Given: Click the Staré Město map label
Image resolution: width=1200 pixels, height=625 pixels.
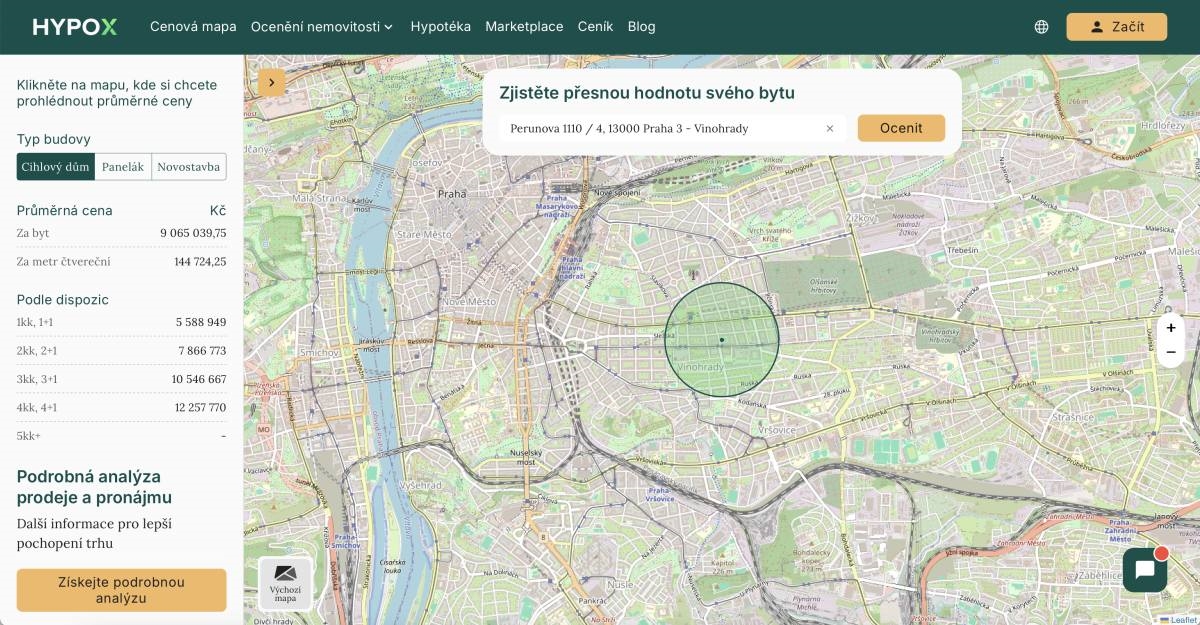Looking at the screenshot, I should [425, 234].
